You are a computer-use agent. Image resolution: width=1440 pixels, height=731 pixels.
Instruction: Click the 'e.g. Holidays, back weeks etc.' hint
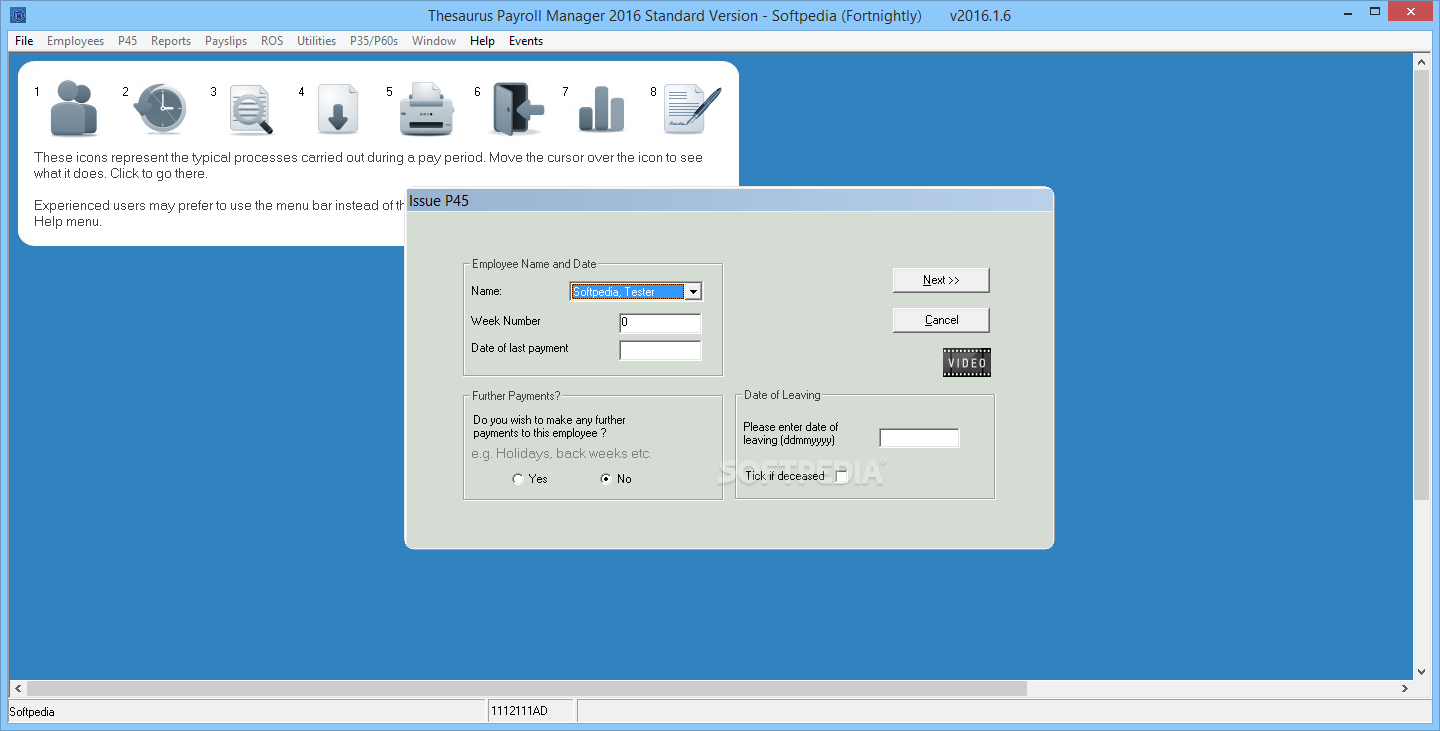coord(561,453)
